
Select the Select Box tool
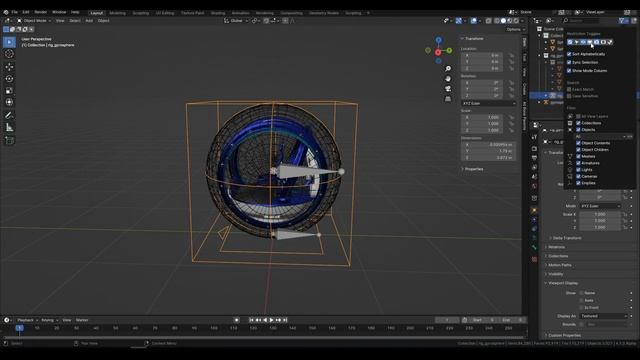9,42
